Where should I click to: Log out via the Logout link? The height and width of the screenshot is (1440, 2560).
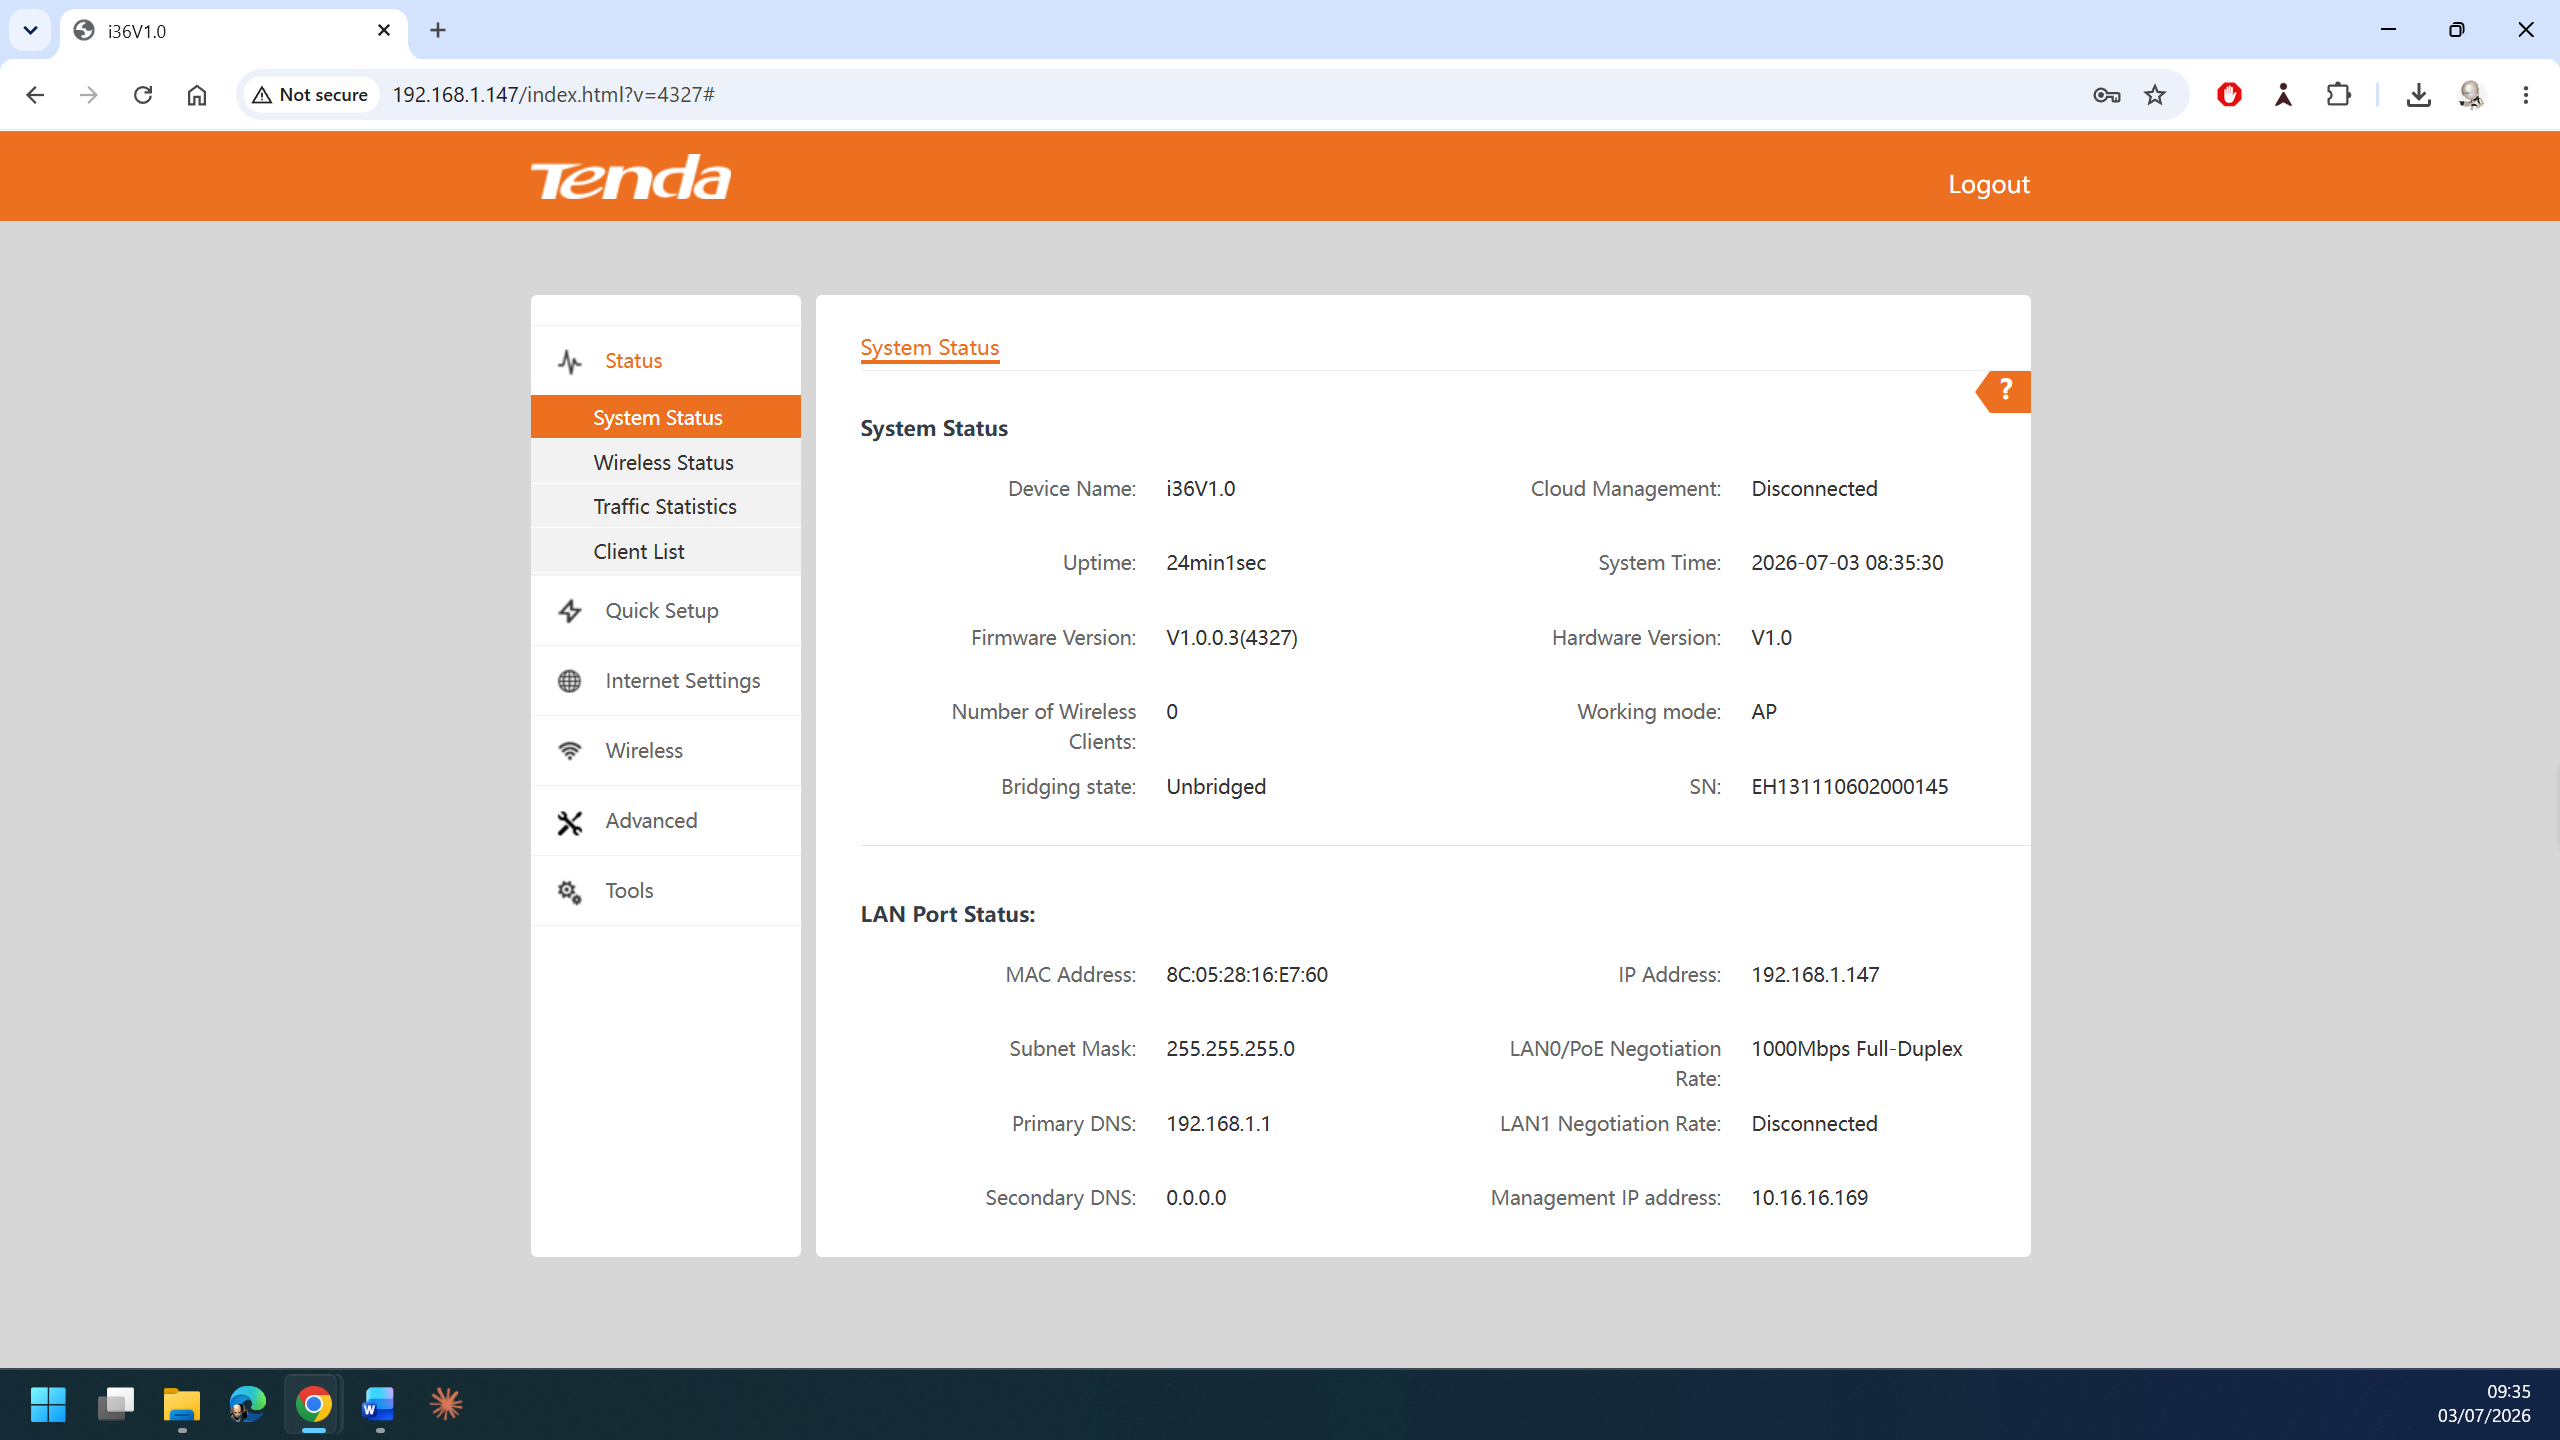(x=1989, y=184)
